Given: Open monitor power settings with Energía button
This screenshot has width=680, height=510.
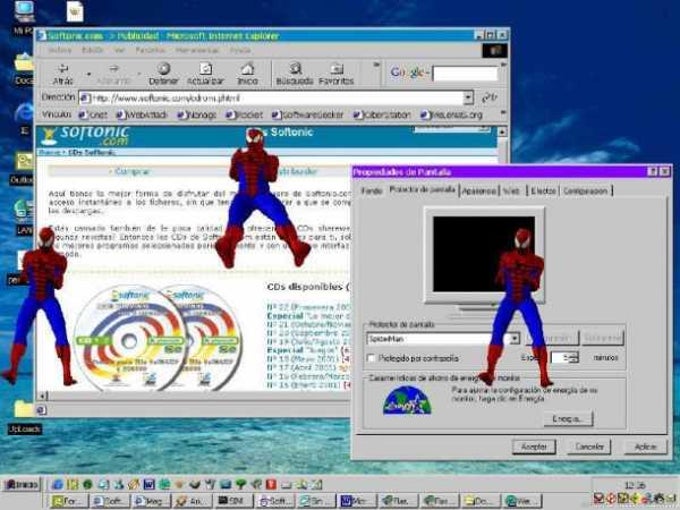Looking at the screenshot, I should (568, 418).
